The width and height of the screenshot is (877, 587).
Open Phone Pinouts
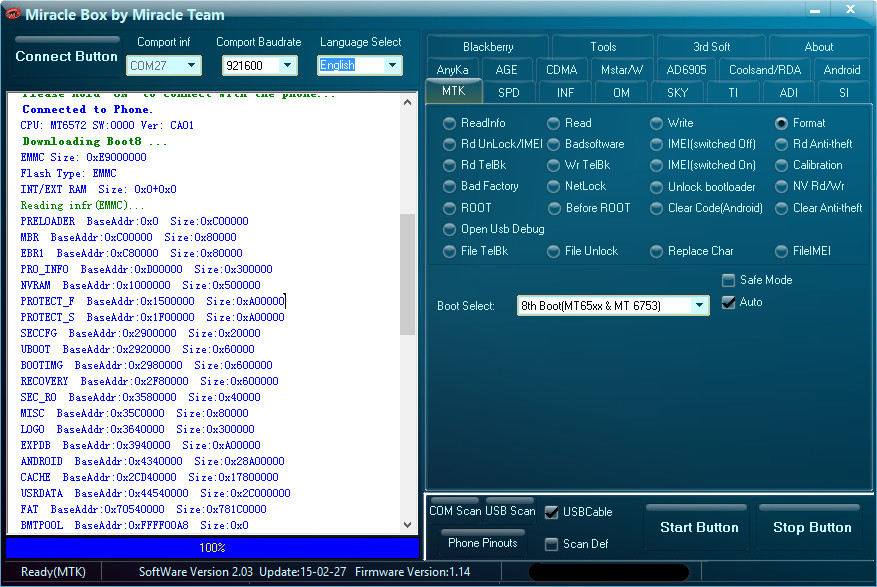[483, 542]
